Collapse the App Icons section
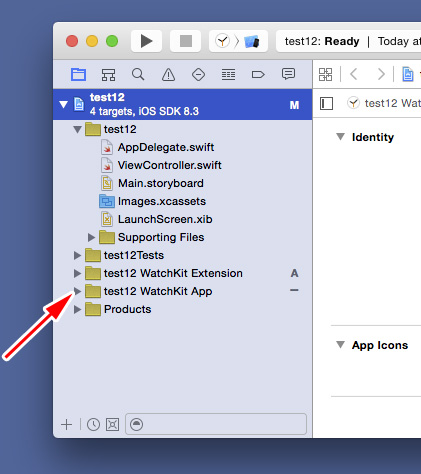This screenshot has height=474, width=421. point(340,345)
